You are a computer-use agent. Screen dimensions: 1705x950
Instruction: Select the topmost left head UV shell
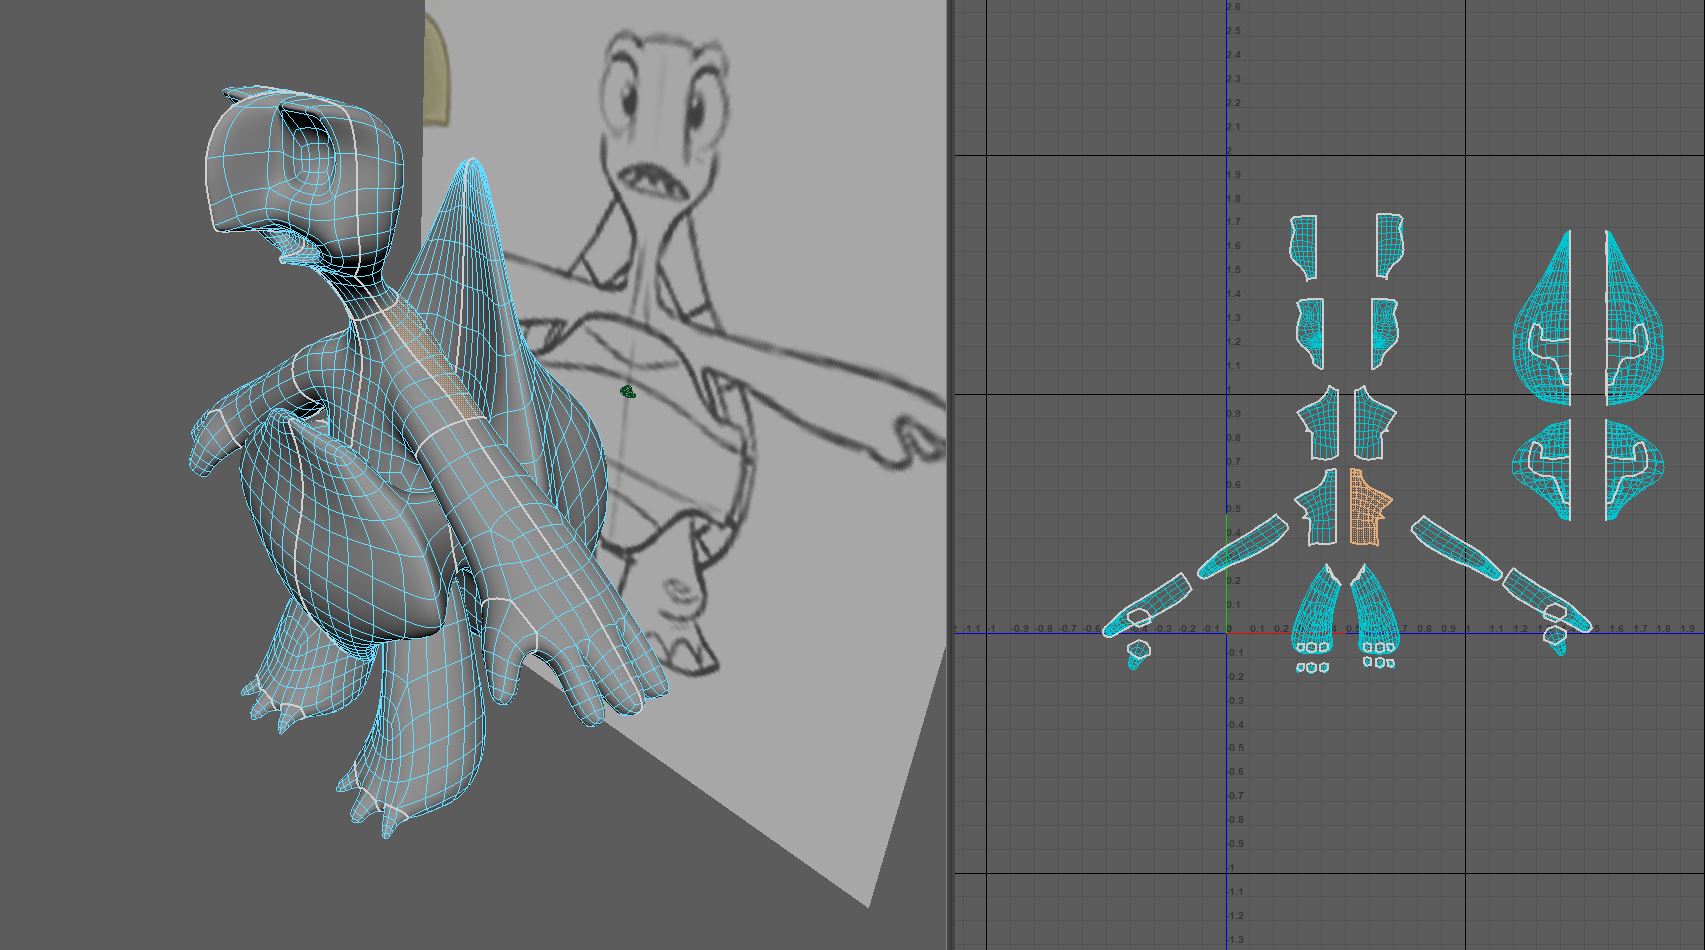pyautogui.click(x=1303, y=246)
